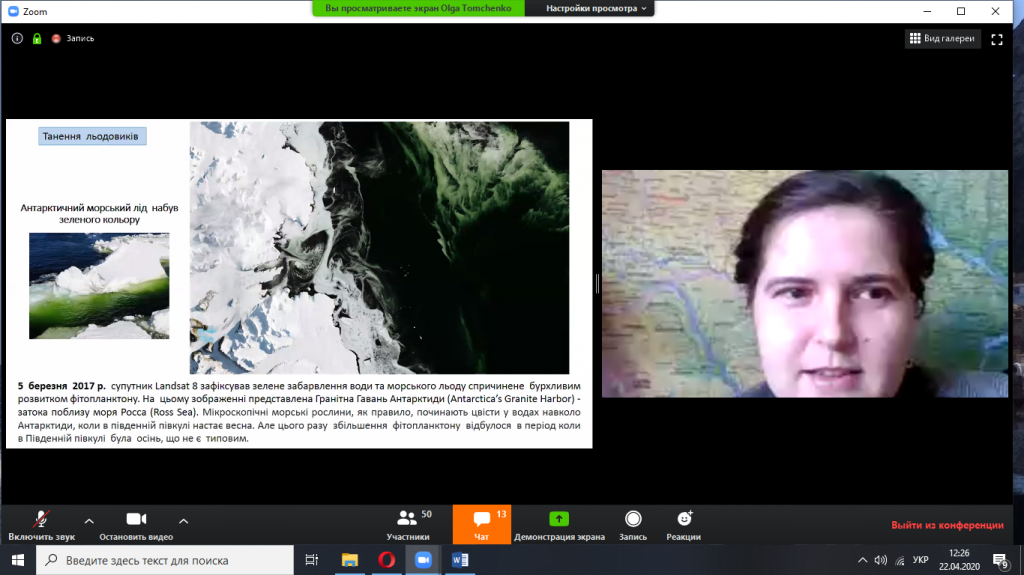The image size is (1024, 575).
Task: Click the Windows search box
Action: tap(165, 560)
